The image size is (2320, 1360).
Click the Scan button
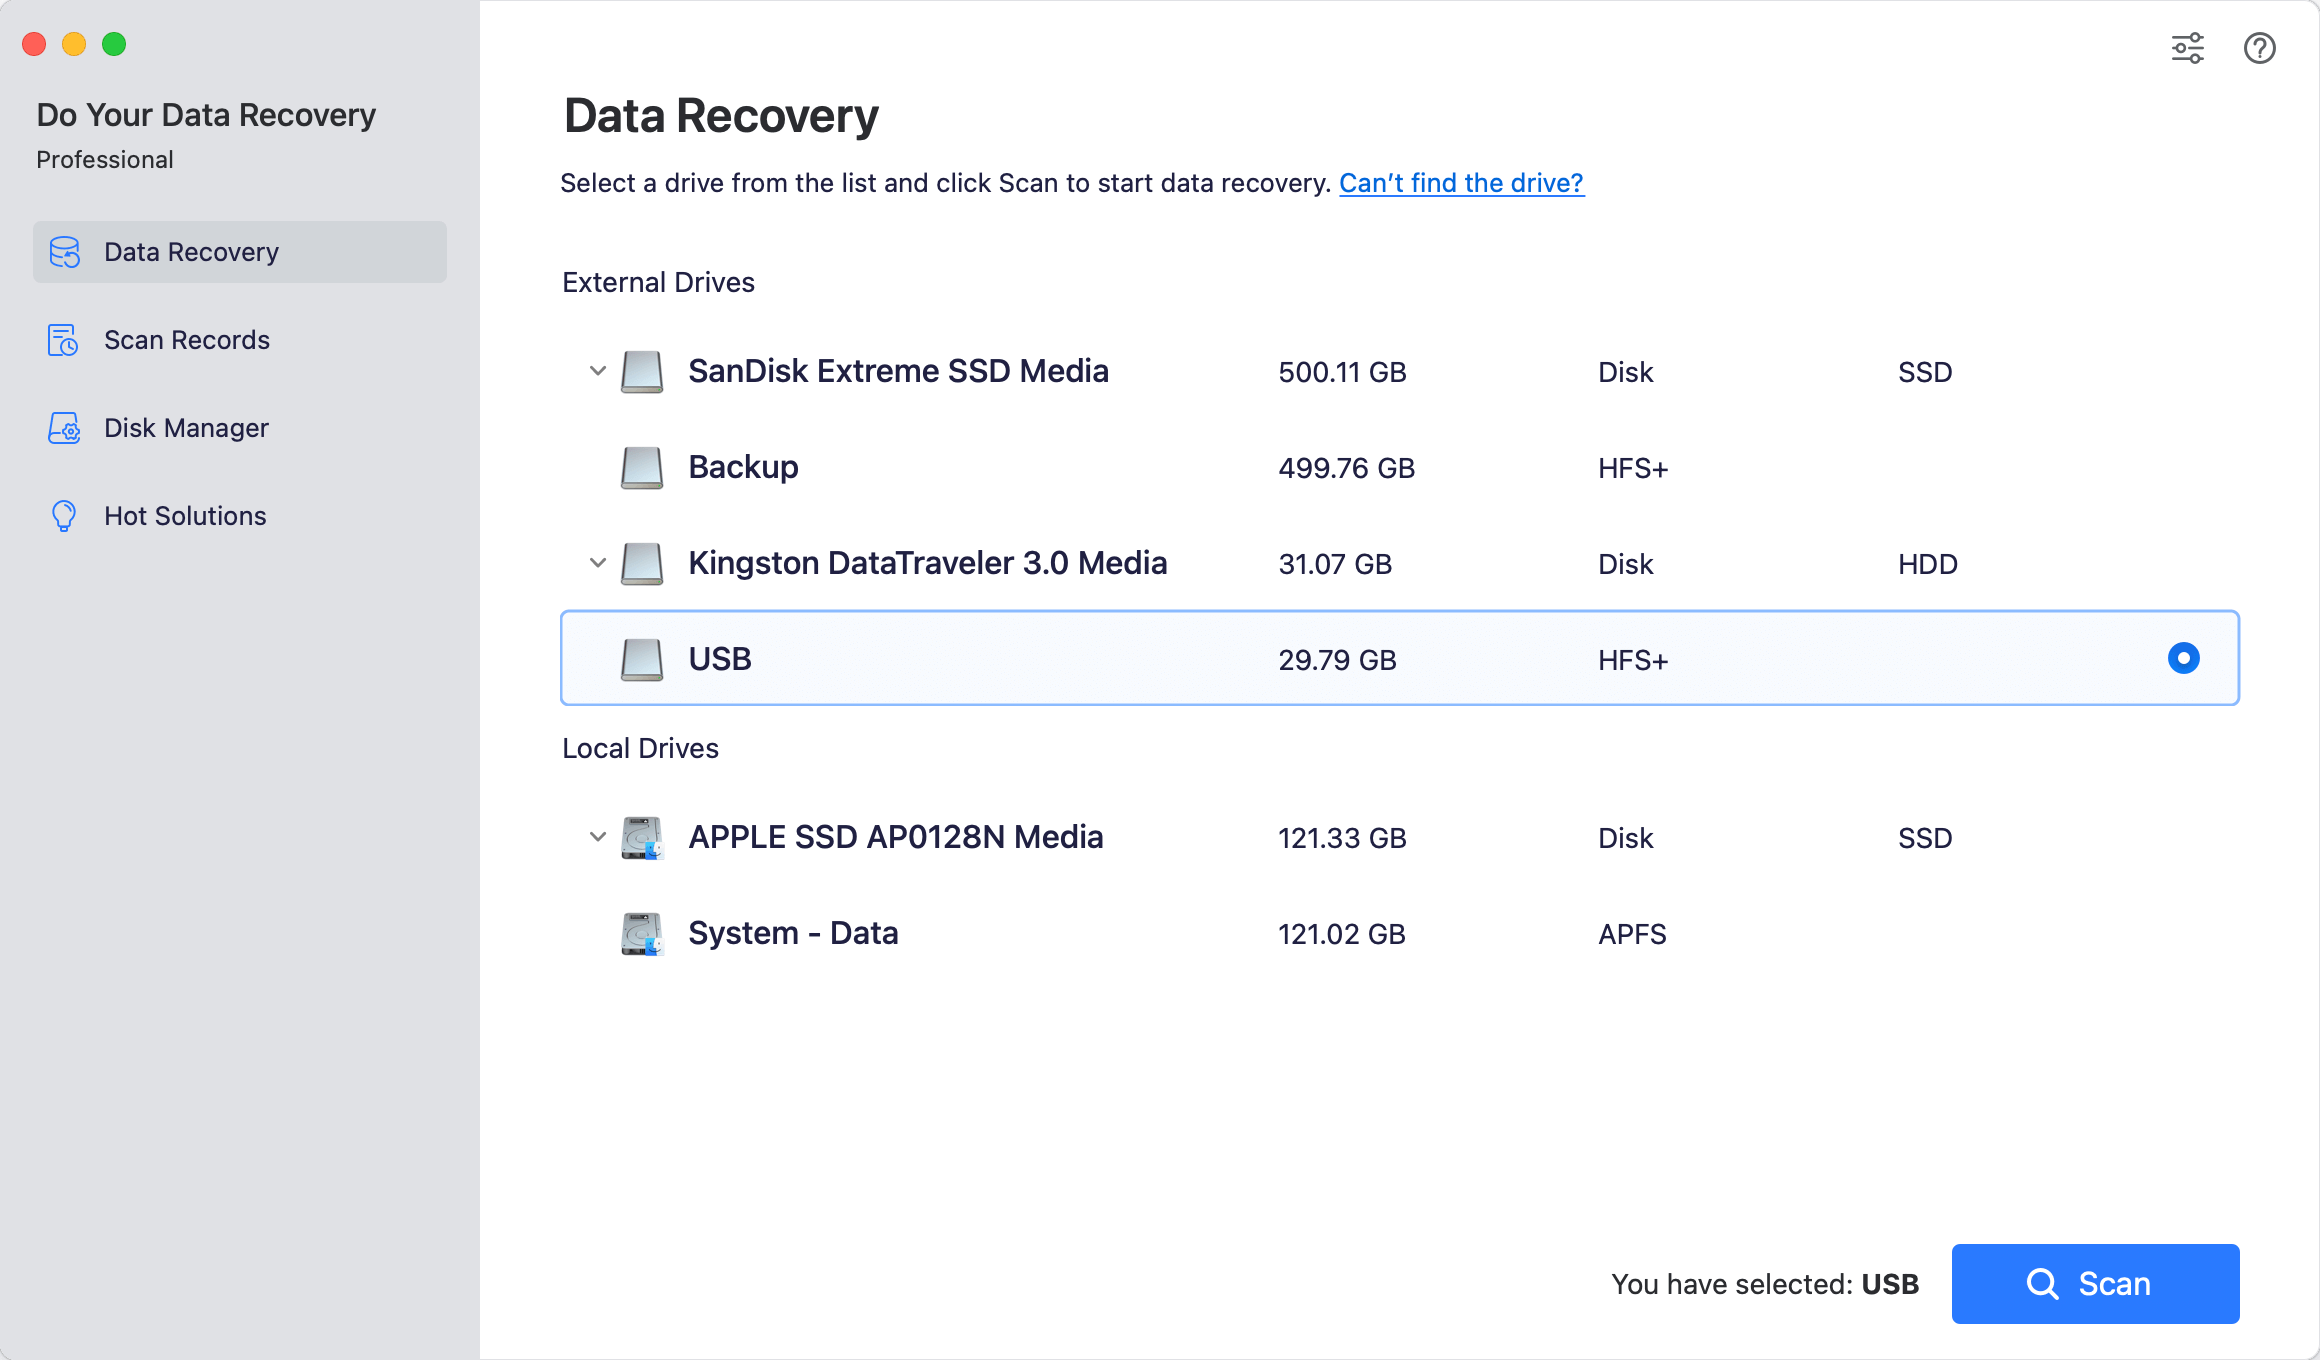(2095, 1284)
